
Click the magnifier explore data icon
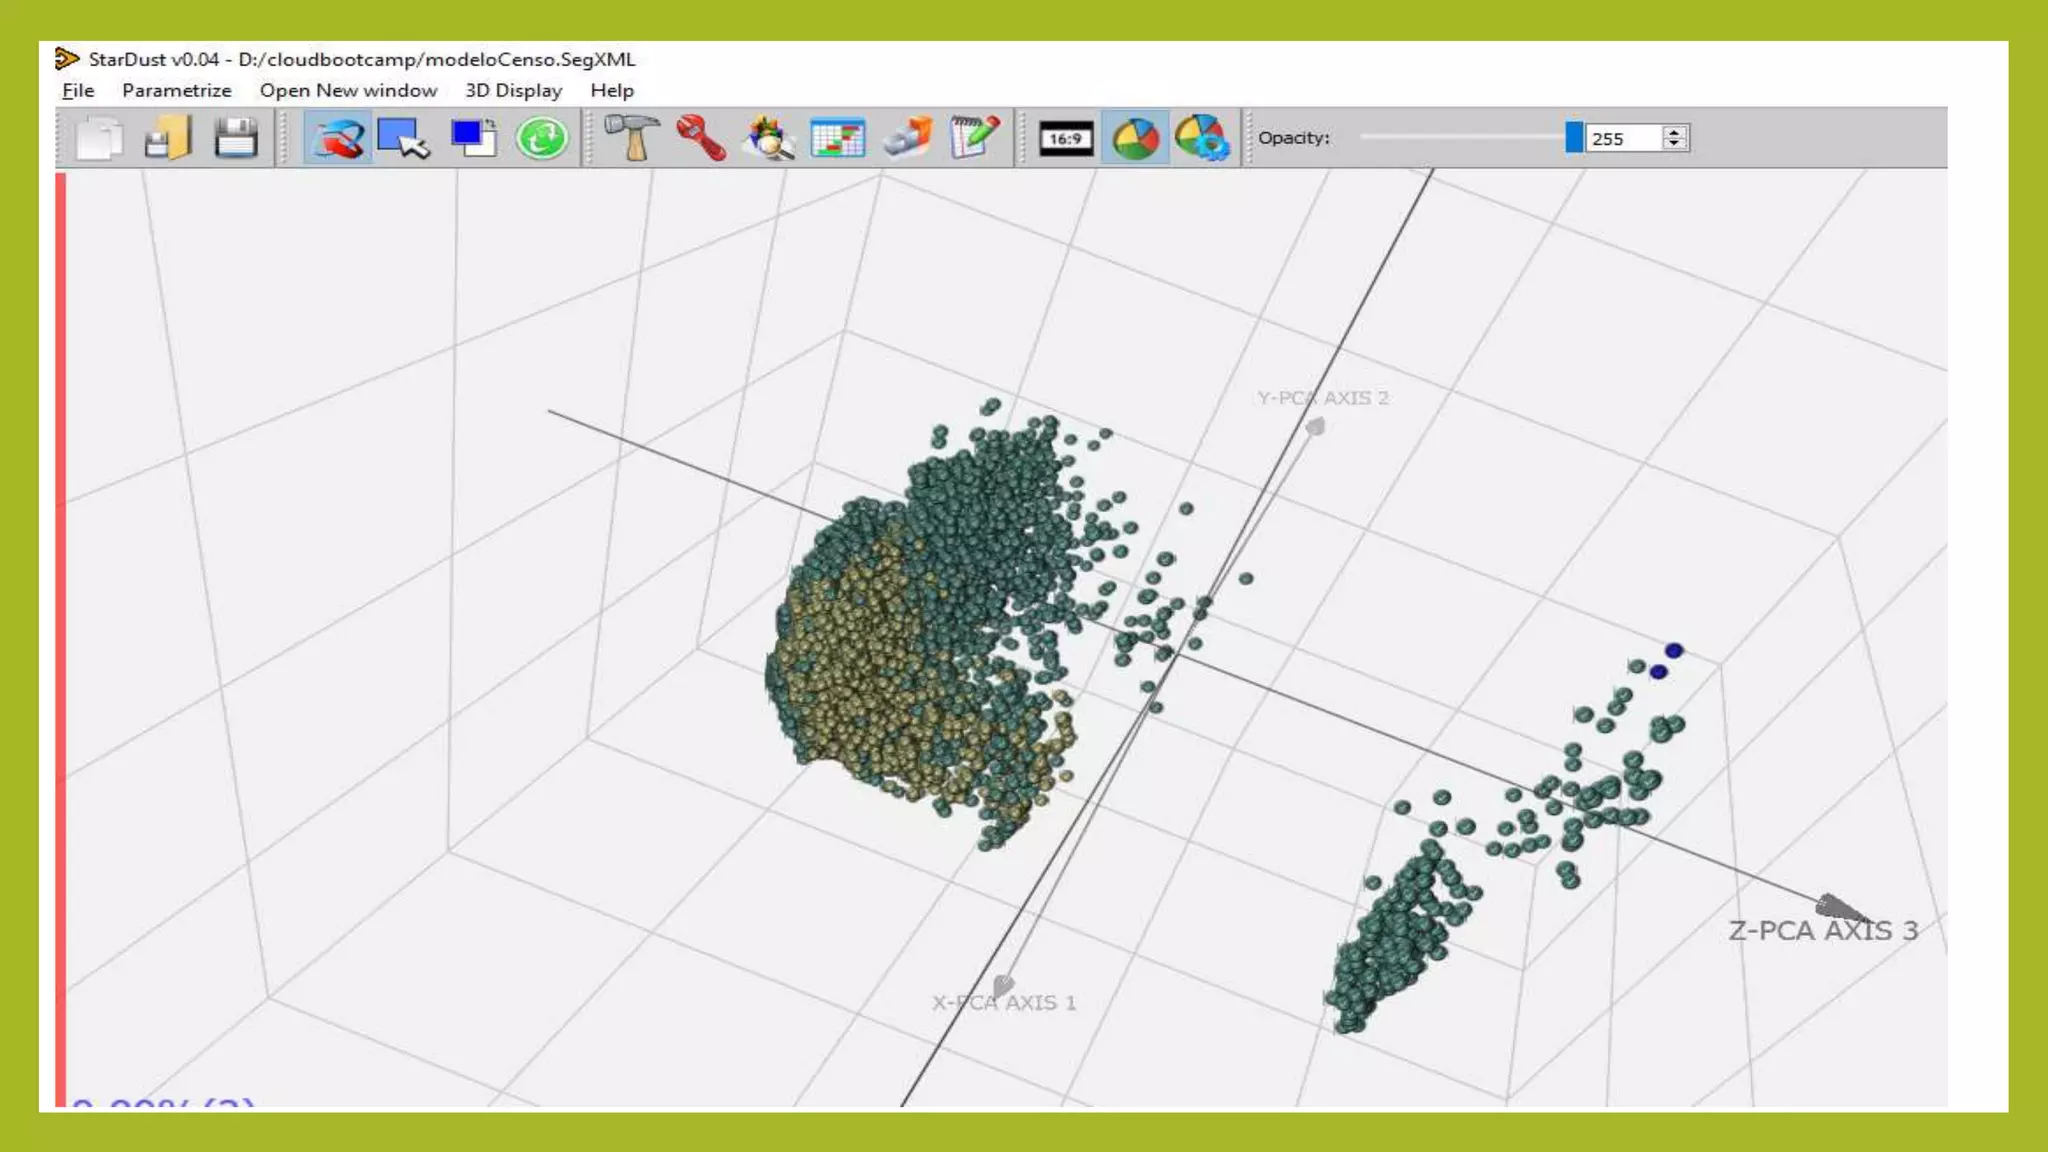768,138
